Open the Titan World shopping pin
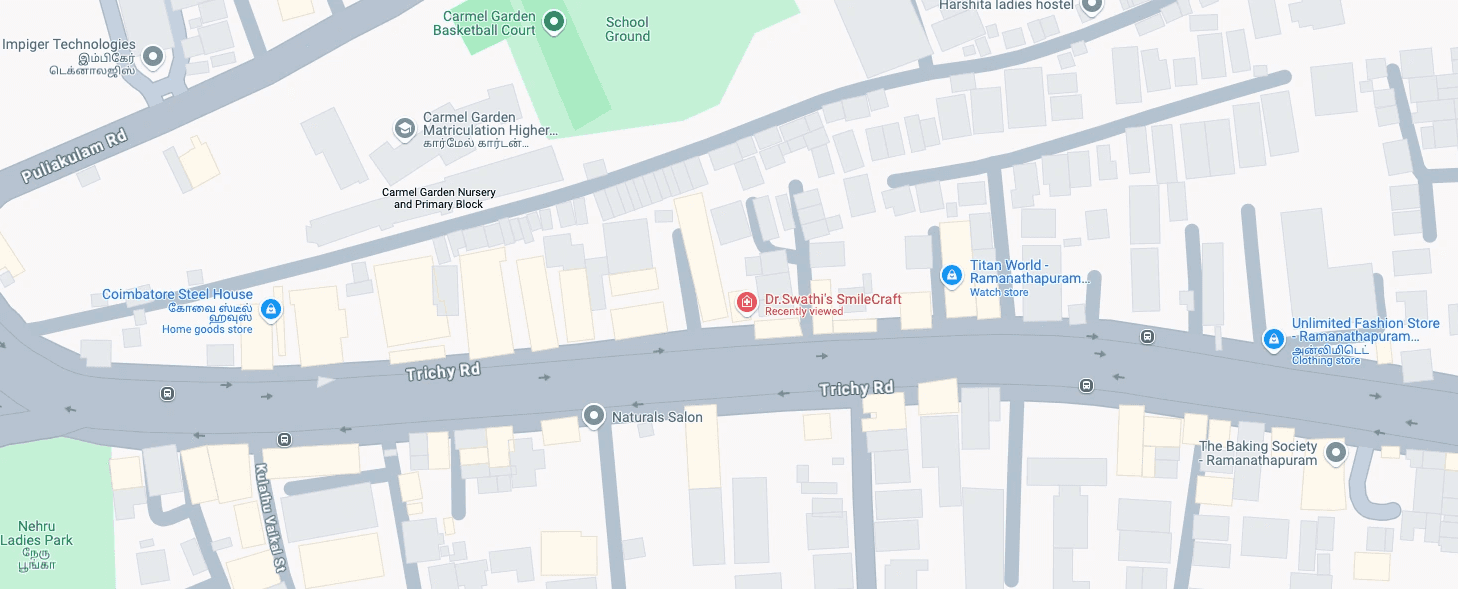This screenshot has height=589, width=1458. [952, 275]
